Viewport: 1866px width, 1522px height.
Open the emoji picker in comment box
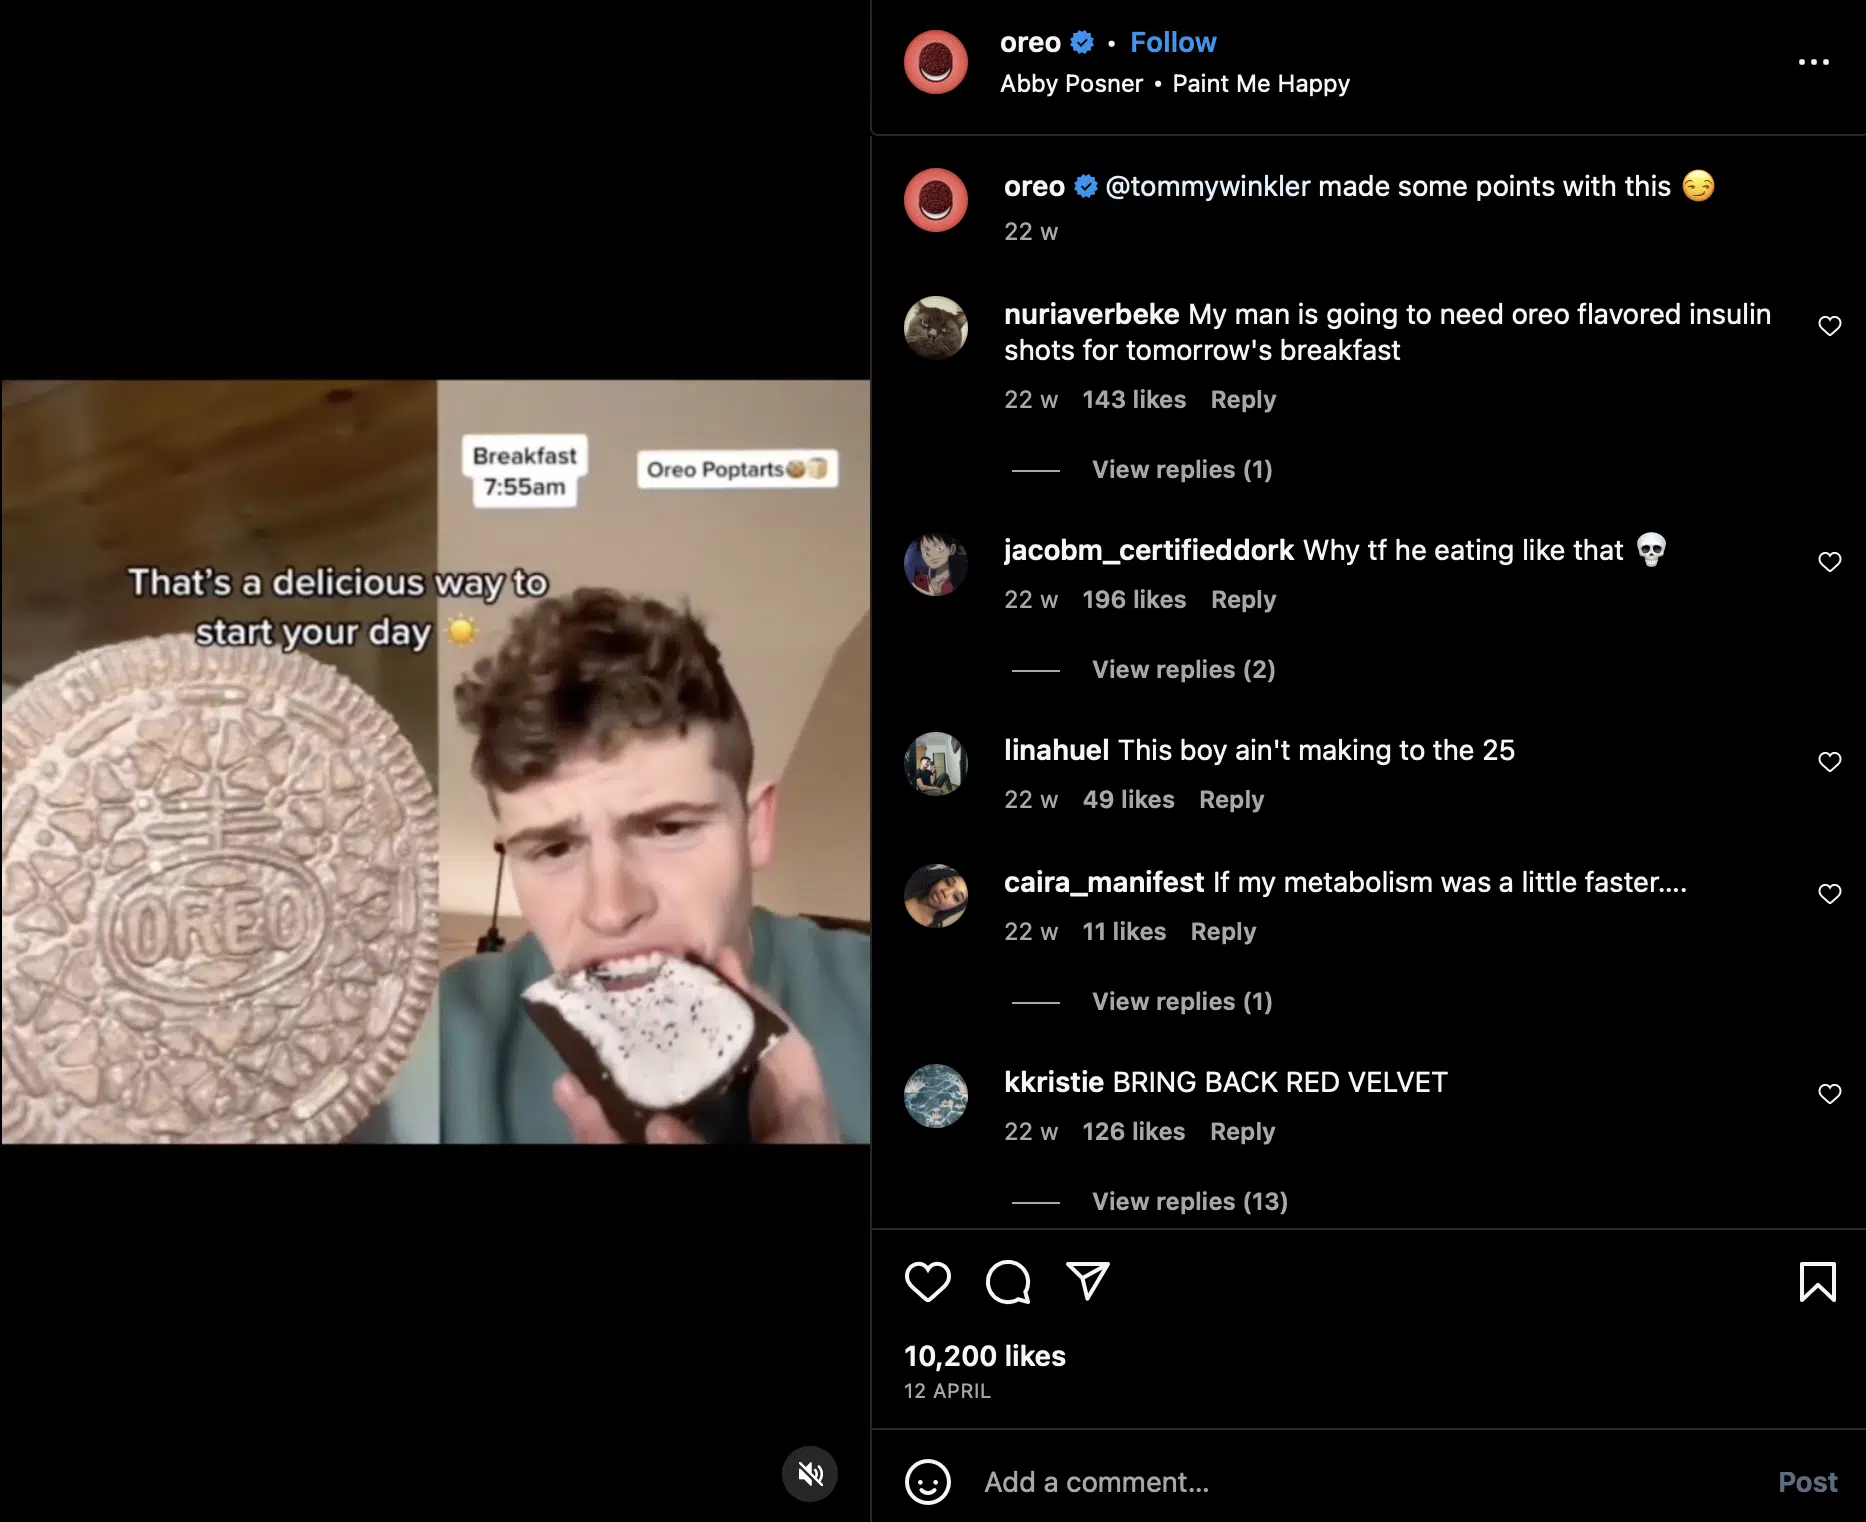click(927, 1482)
